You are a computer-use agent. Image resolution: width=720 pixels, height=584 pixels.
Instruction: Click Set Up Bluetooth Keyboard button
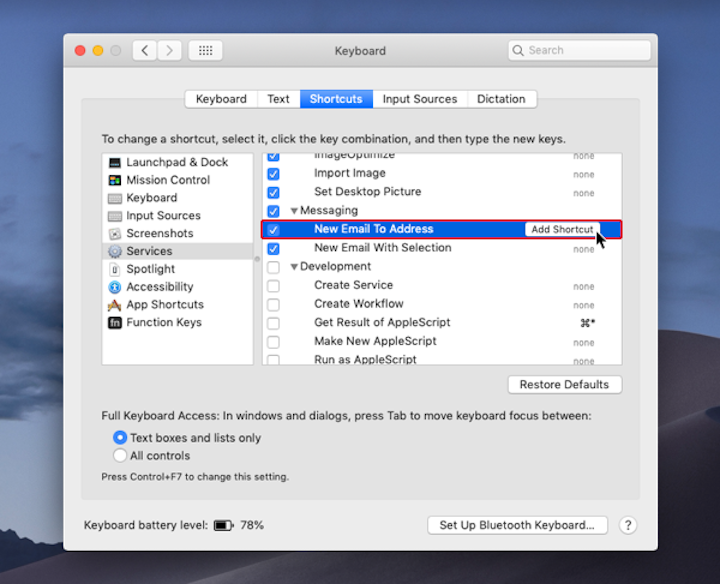click(517, 525)
